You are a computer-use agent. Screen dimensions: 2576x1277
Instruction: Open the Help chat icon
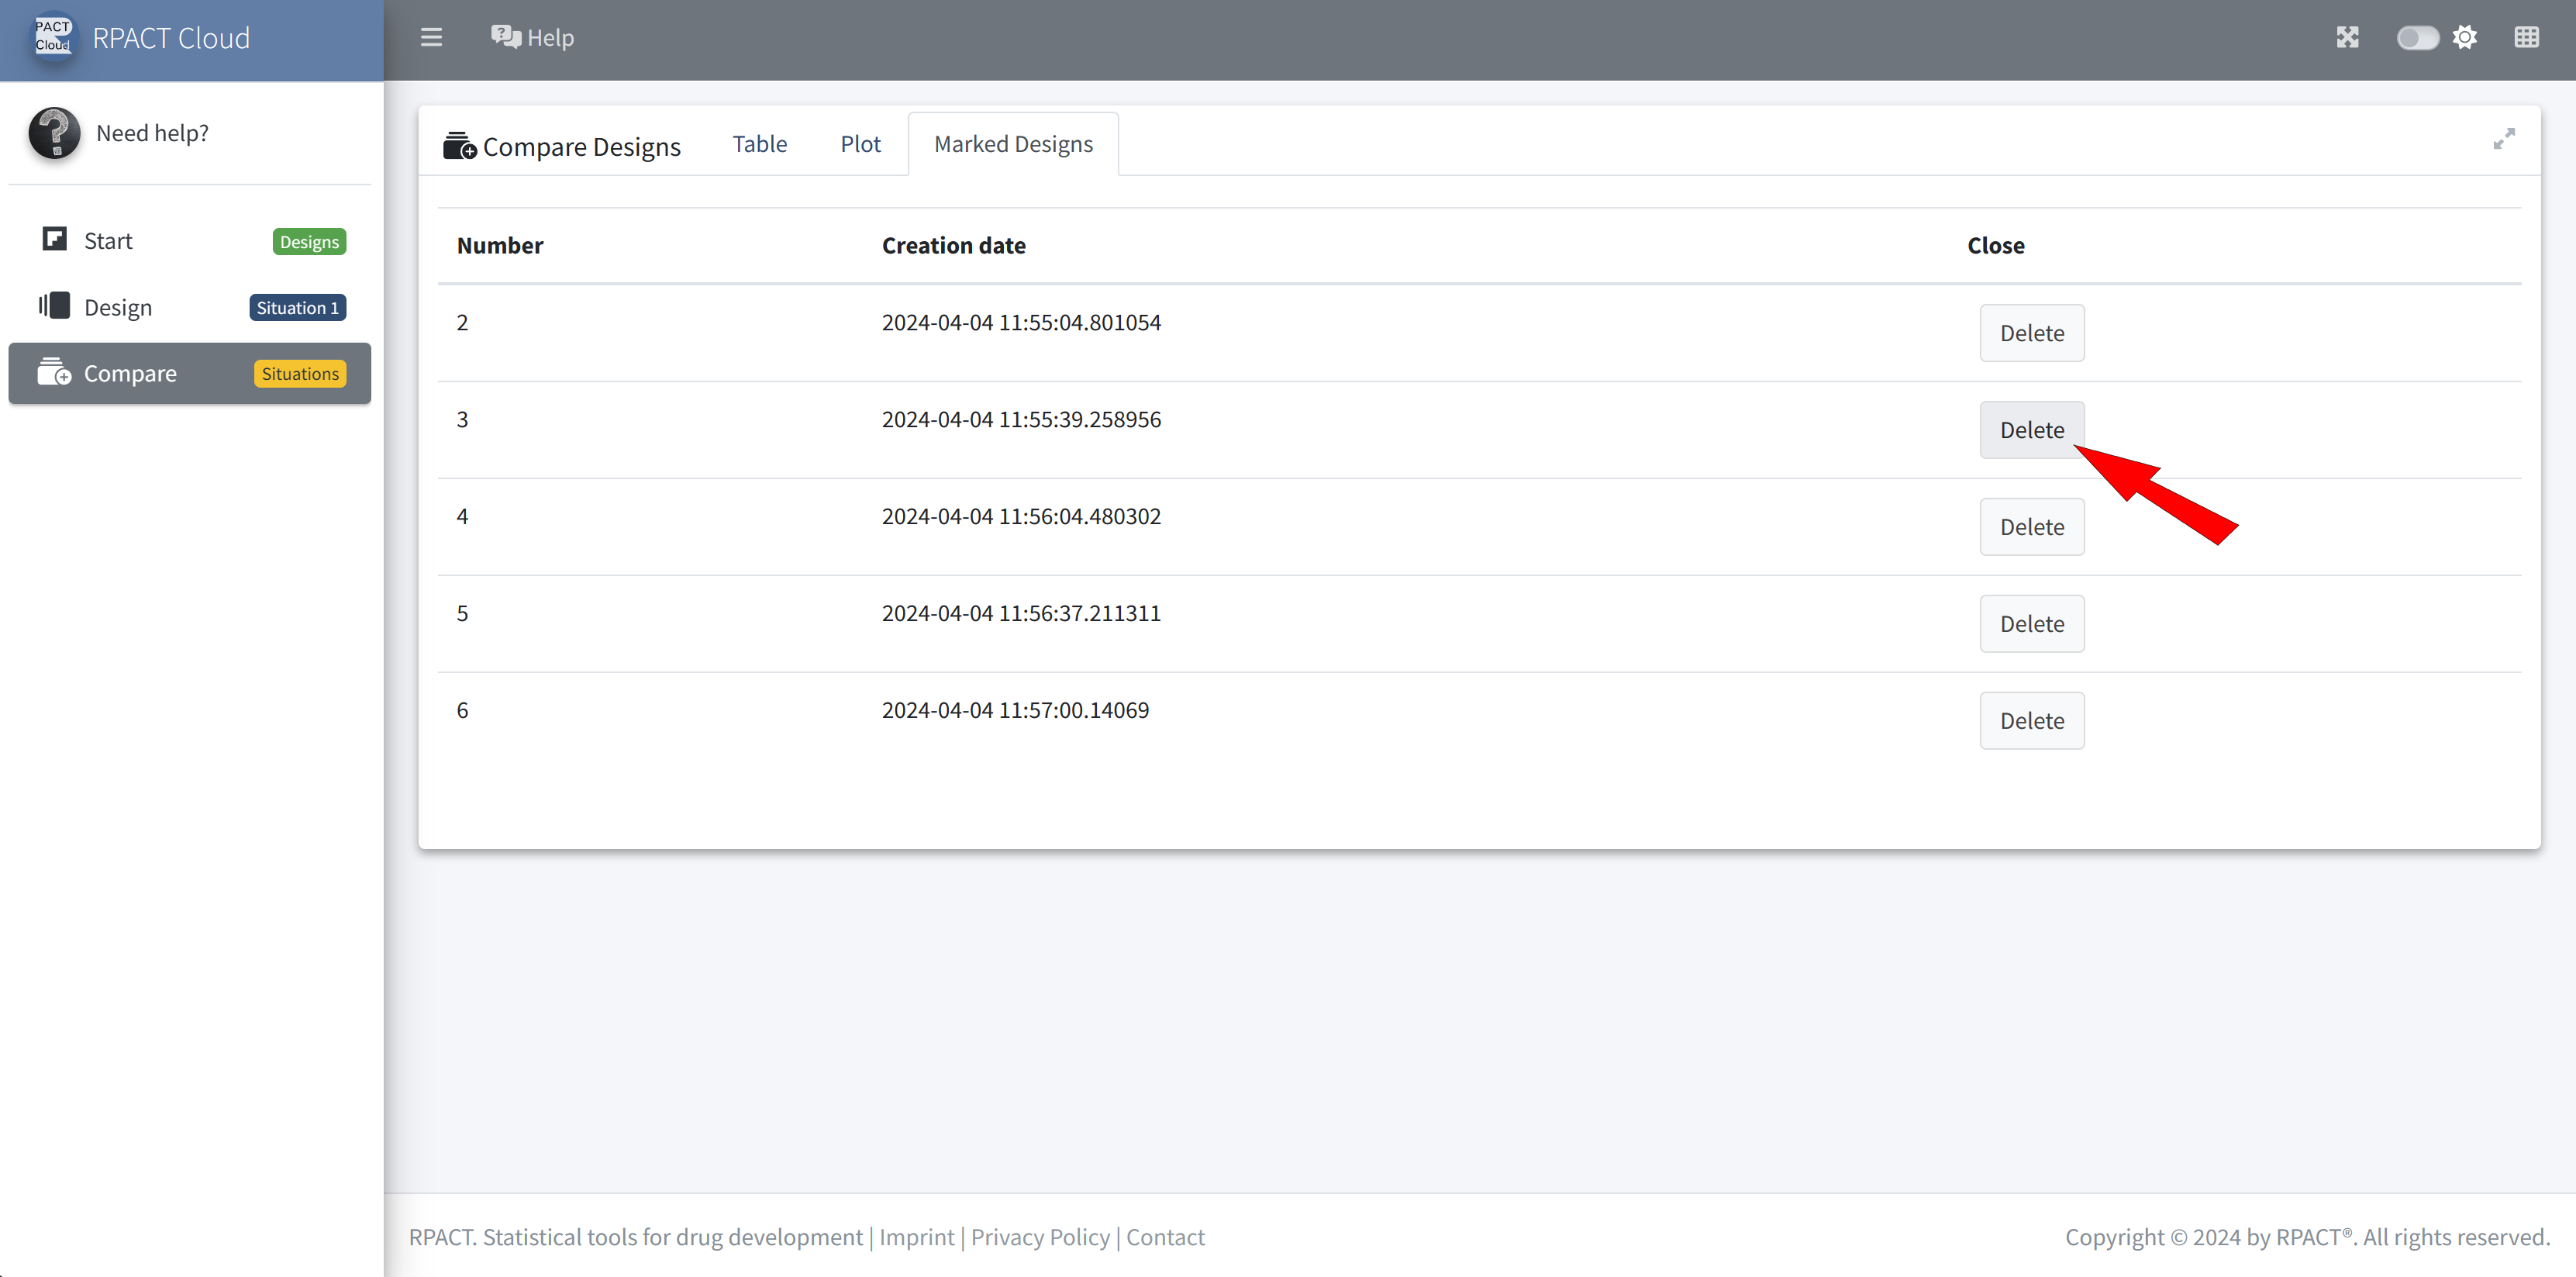point(505,37)
